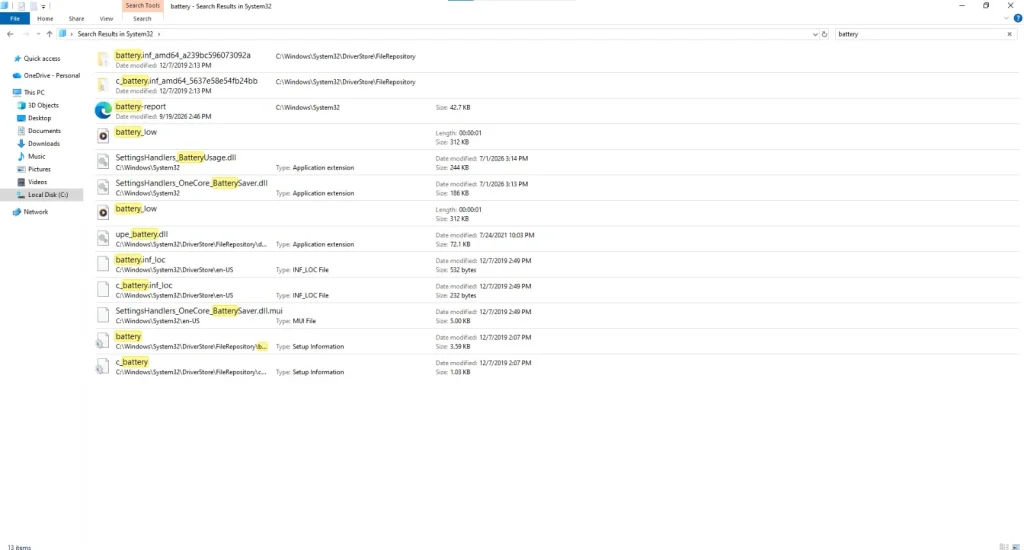Click the c_battery.inf_loc file icon

pyautogui.click(x=103, y=289)
